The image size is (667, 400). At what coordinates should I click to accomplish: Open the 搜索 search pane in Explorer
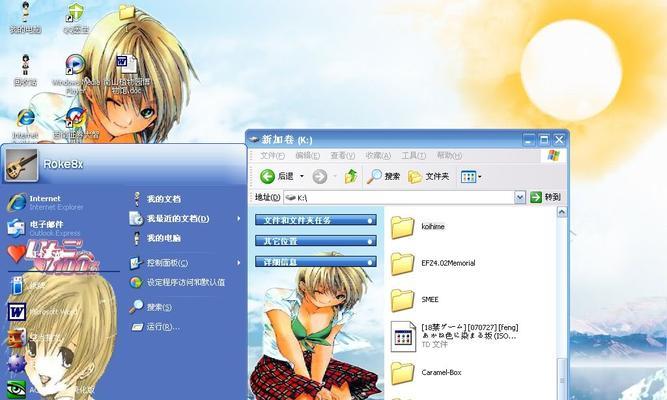383,176
